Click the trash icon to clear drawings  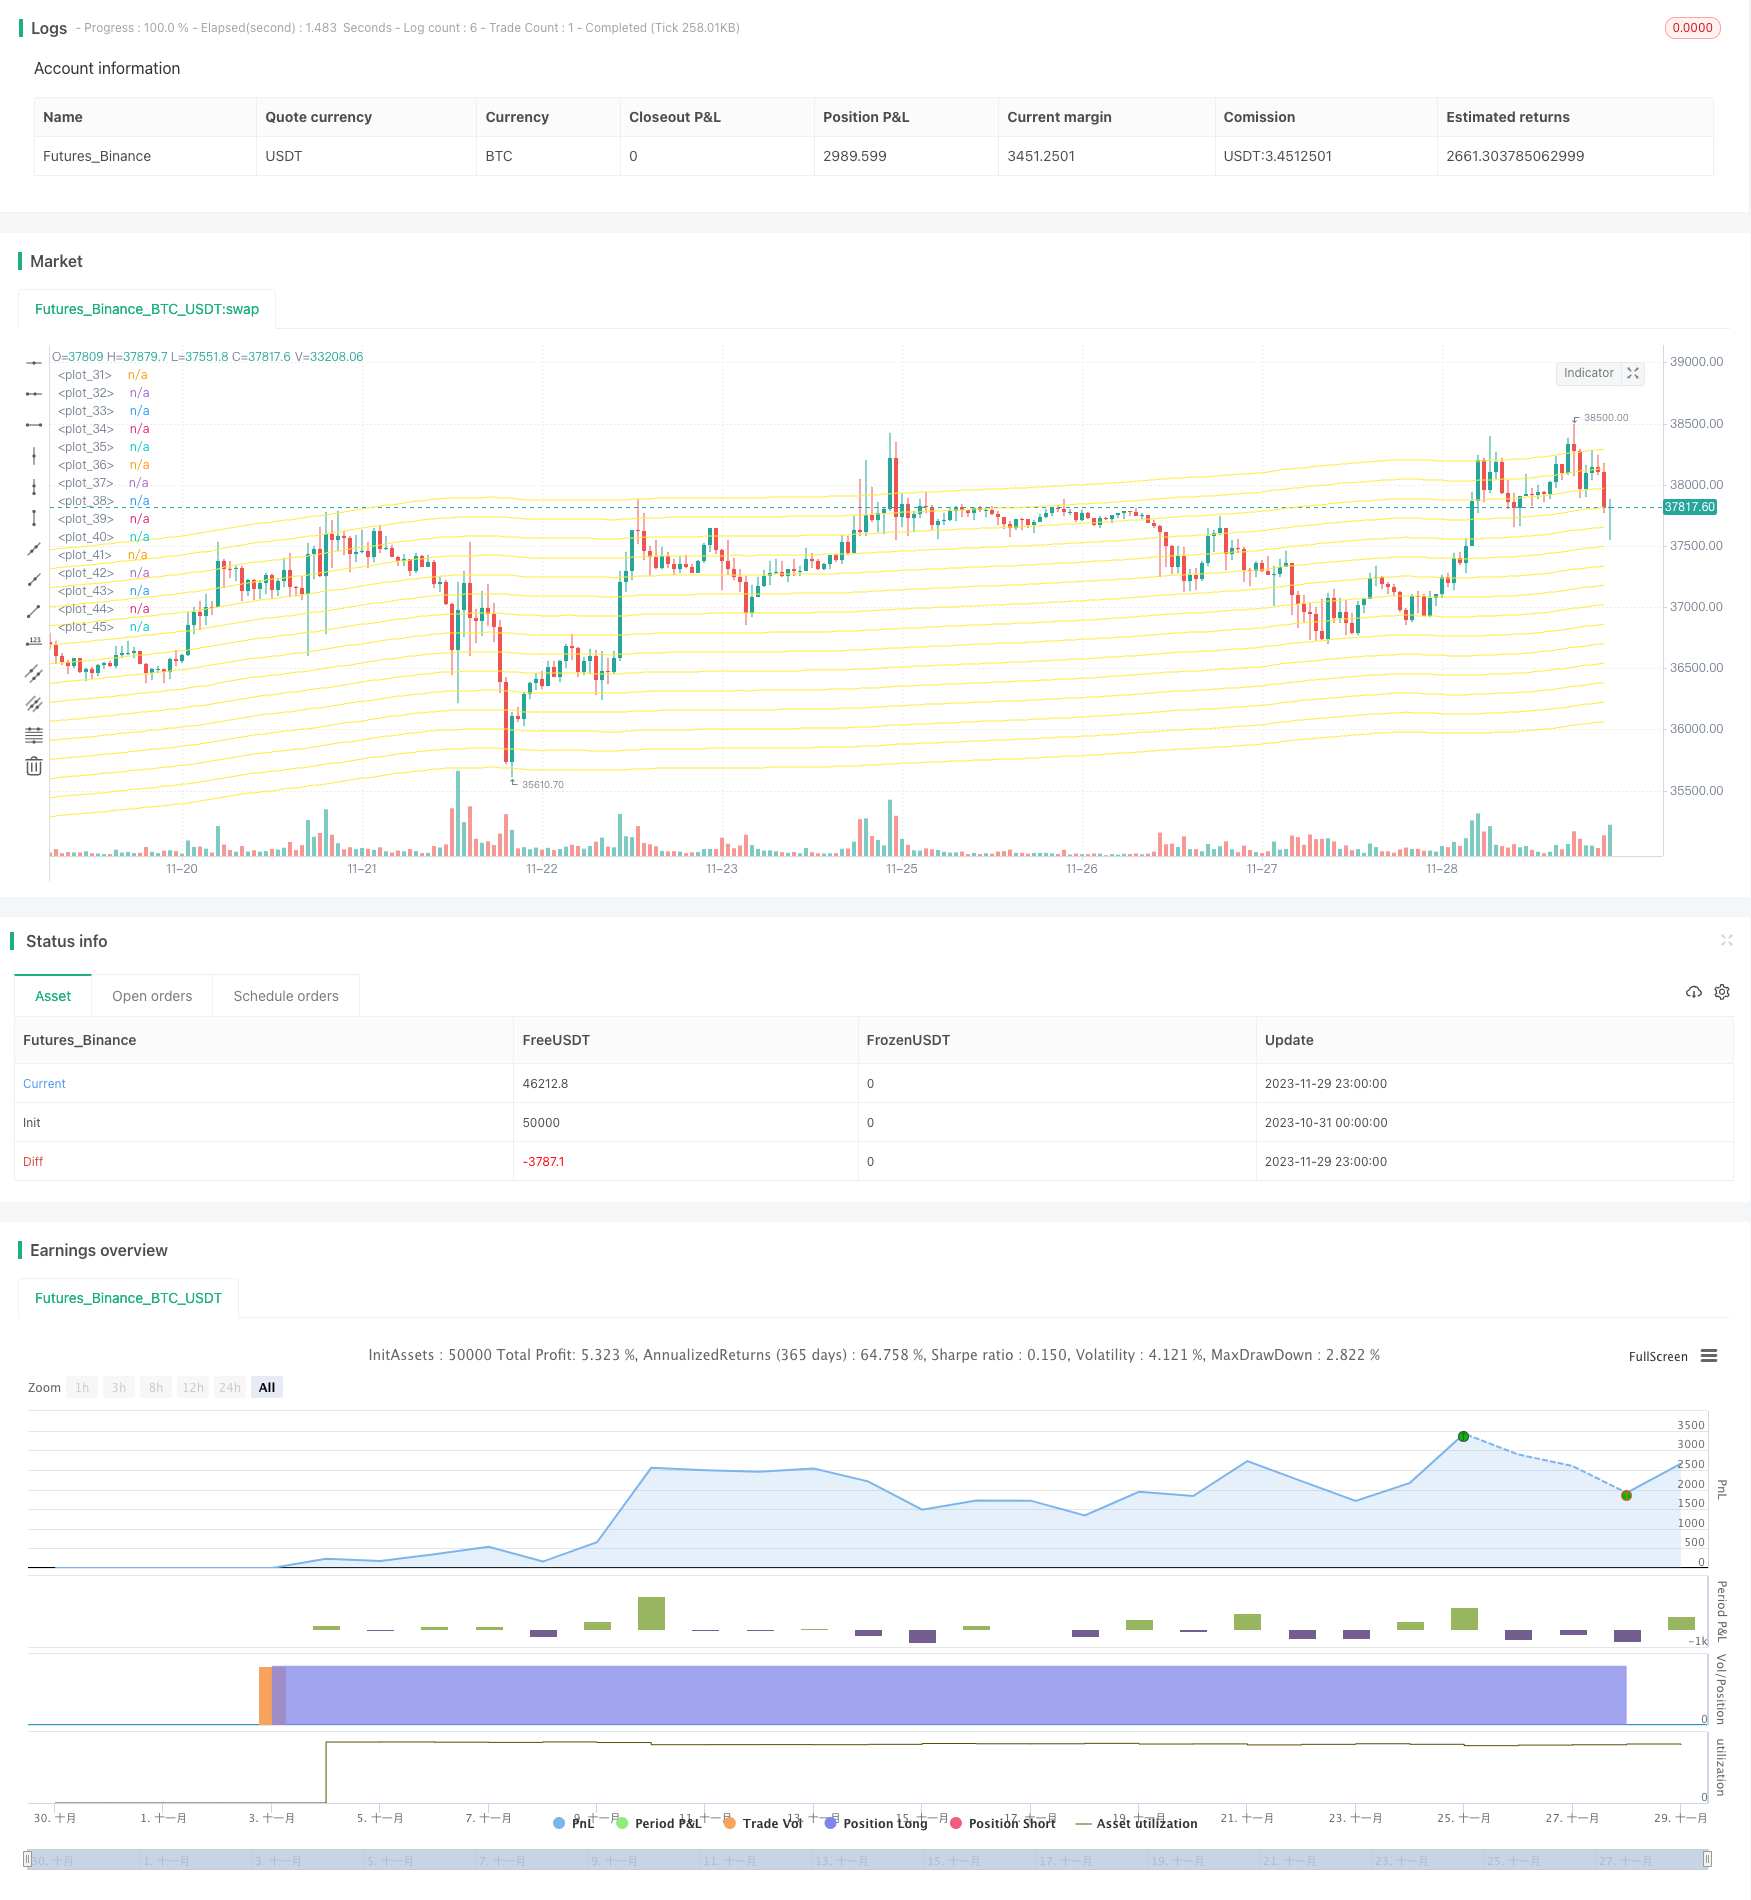pos(34,766)
